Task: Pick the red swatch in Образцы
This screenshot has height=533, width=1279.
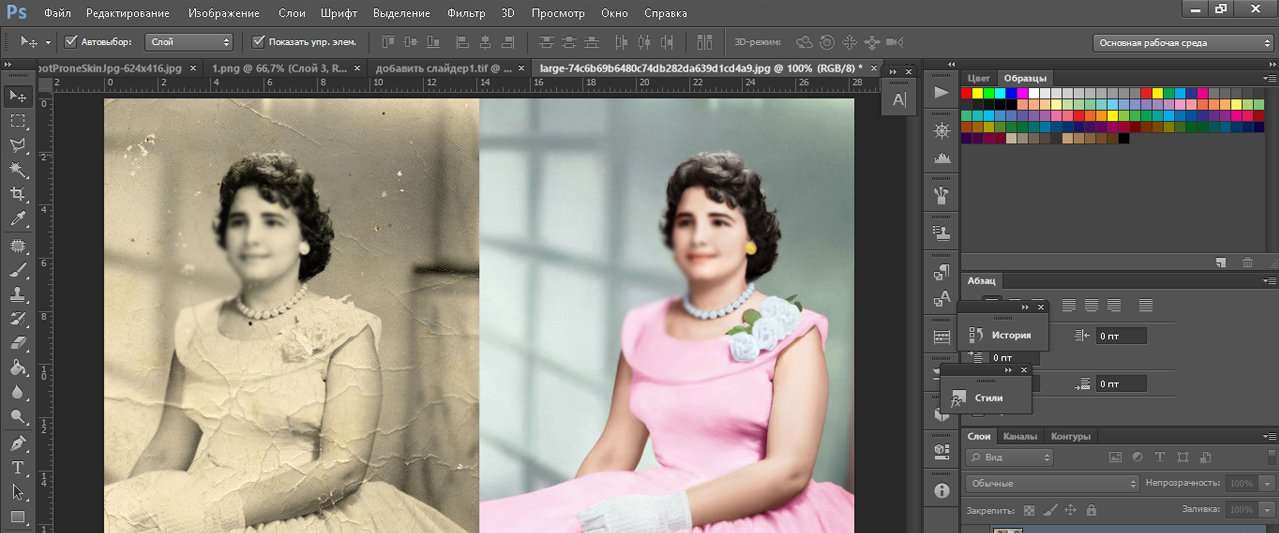Action: 966,93
